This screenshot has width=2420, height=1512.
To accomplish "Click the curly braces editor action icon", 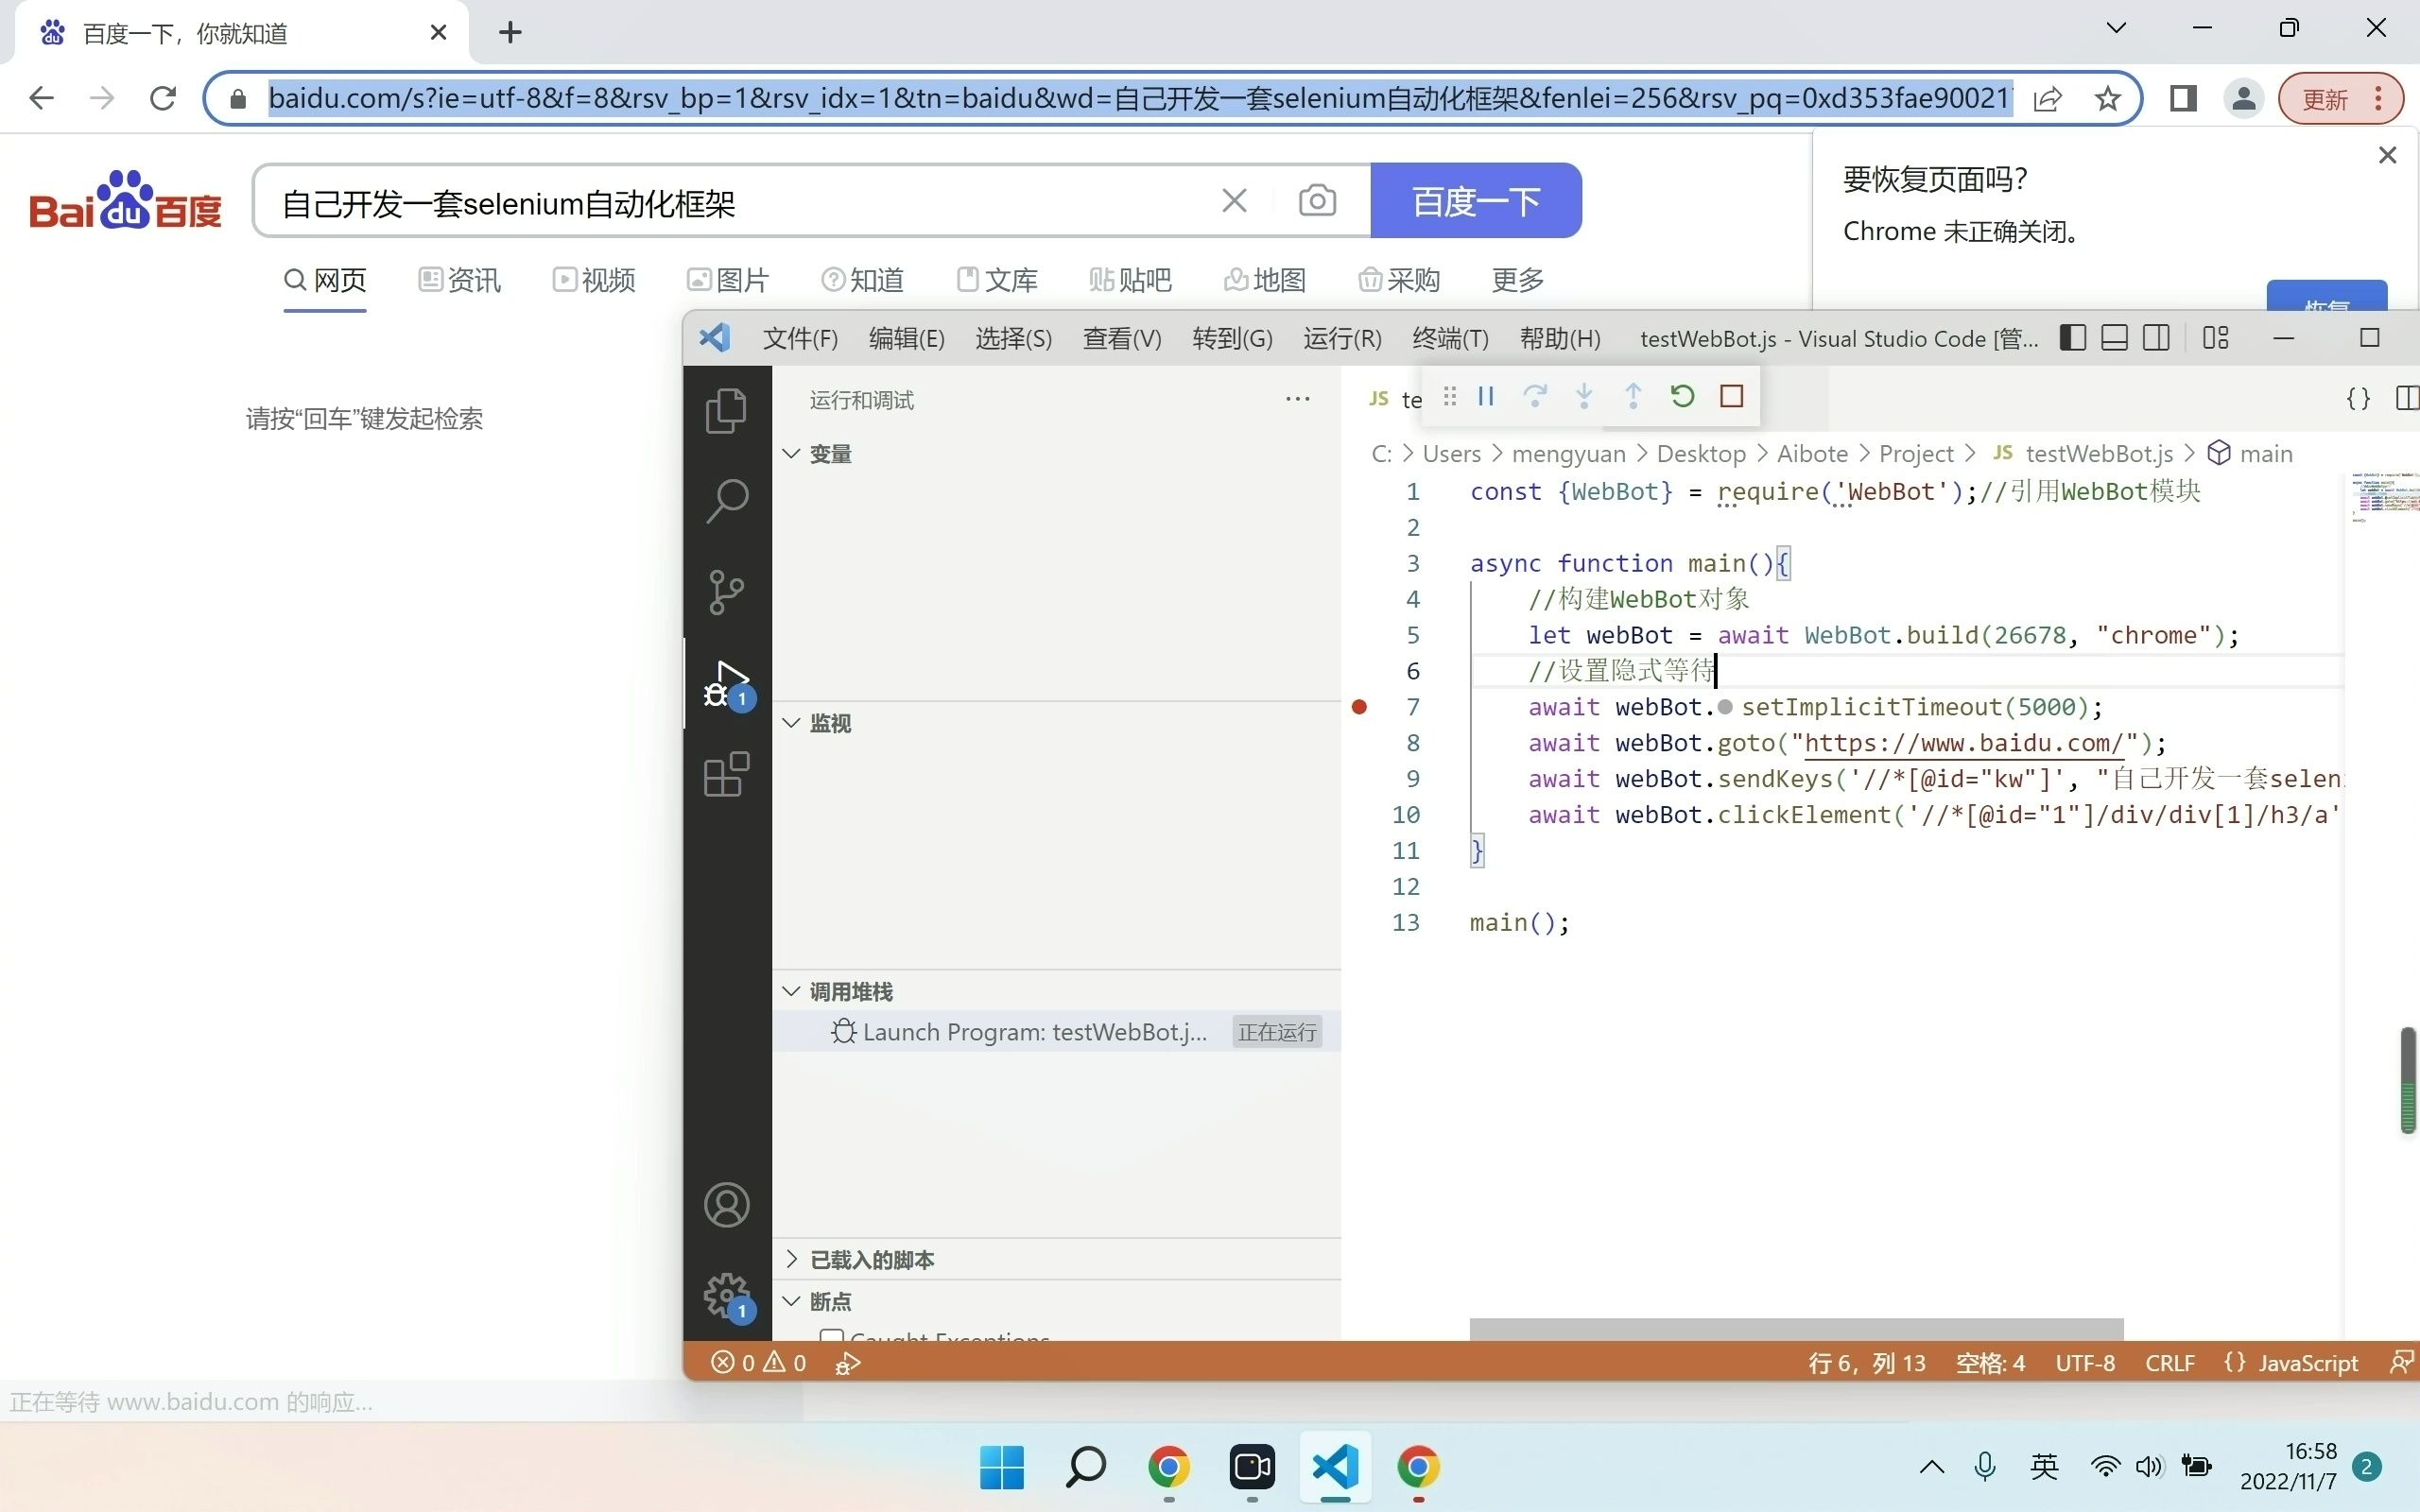I will click(x=2358, y=398).
